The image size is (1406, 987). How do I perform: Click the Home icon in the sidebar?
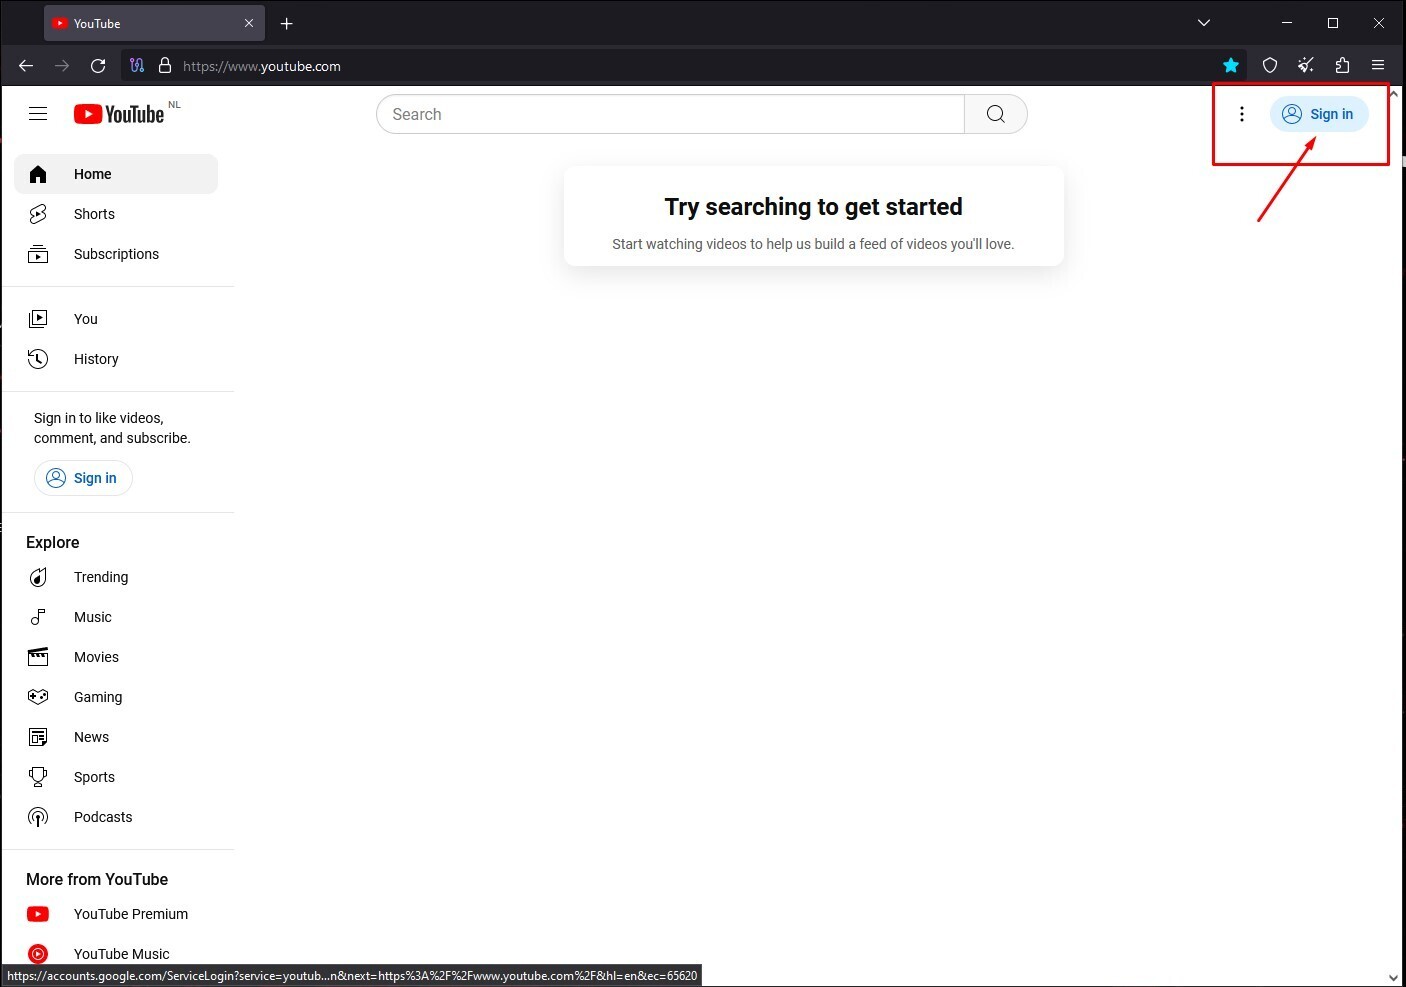tap(38, 174)
